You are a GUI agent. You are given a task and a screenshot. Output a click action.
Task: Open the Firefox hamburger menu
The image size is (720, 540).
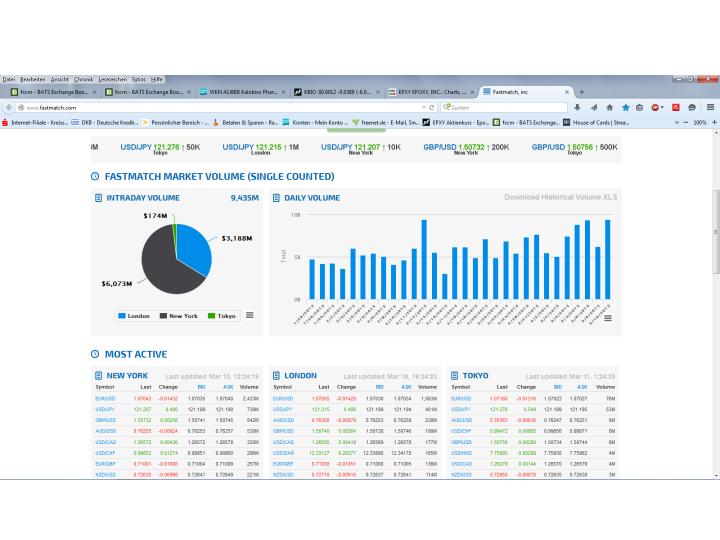point(710,107)
